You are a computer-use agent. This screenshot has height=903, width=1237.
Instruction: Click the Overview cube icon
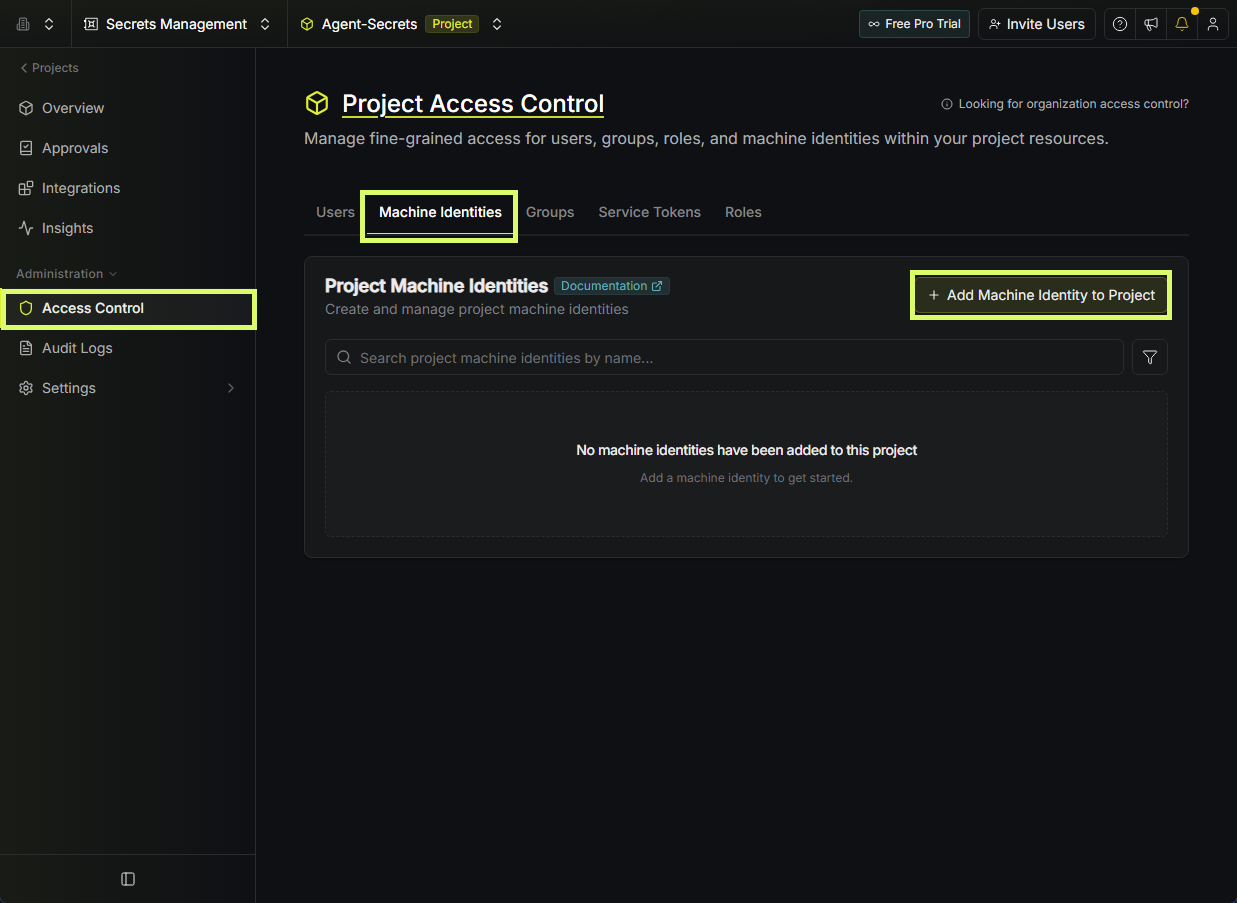click(26, 108)
